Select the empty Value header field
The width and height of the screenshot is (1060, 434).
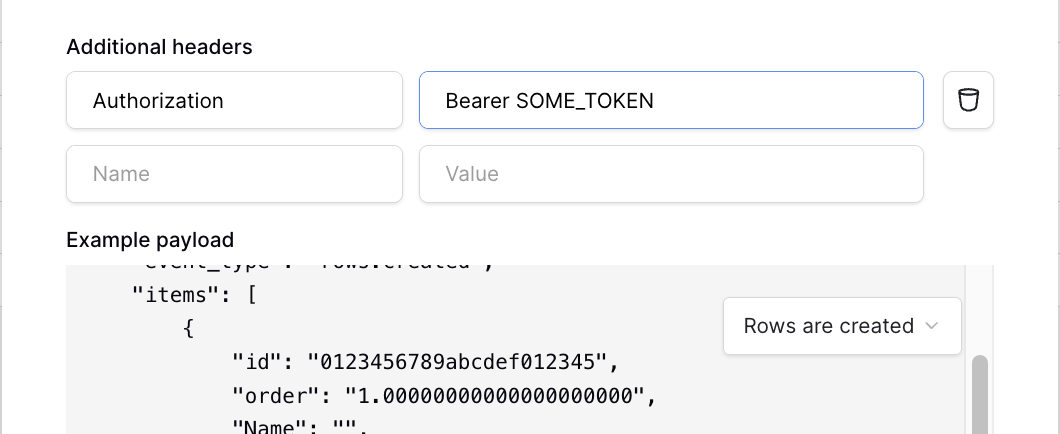[x=671, y=174]
